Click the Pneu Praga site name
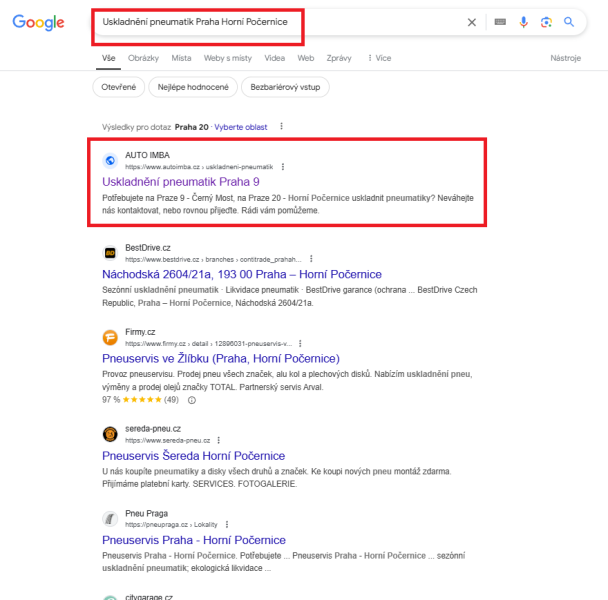Viewport: 608px width, 600px height. click(146, 514)
